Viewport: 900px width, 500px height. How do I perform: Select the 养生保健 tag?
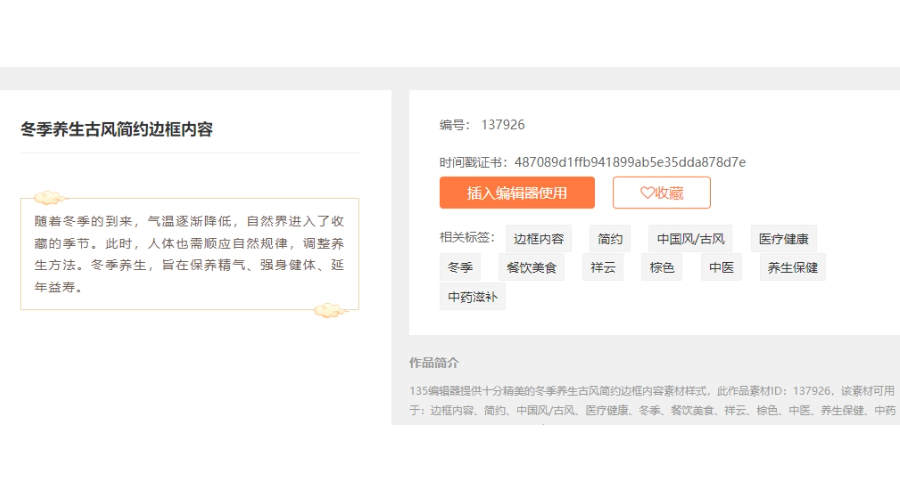(793, 268)
